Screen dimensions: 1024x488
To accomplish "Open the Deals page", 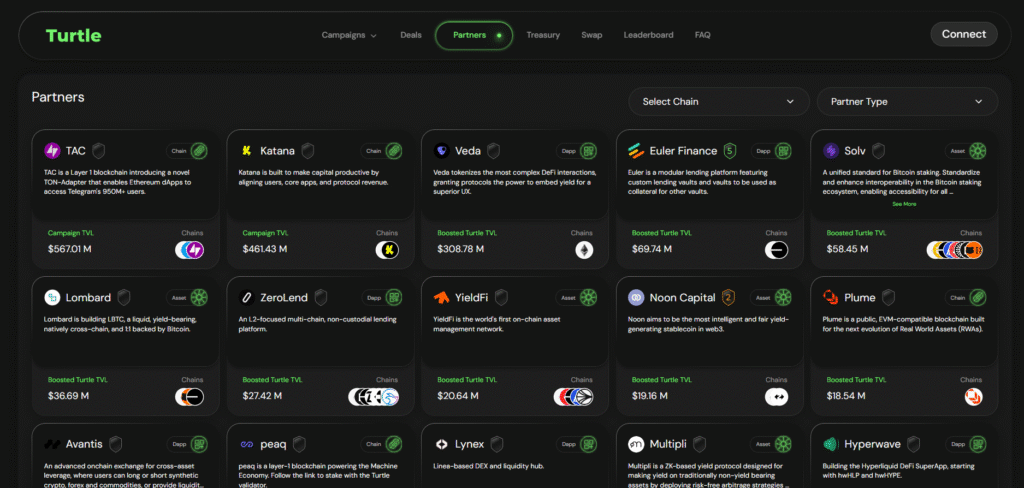I will click(x=411, y=35).
